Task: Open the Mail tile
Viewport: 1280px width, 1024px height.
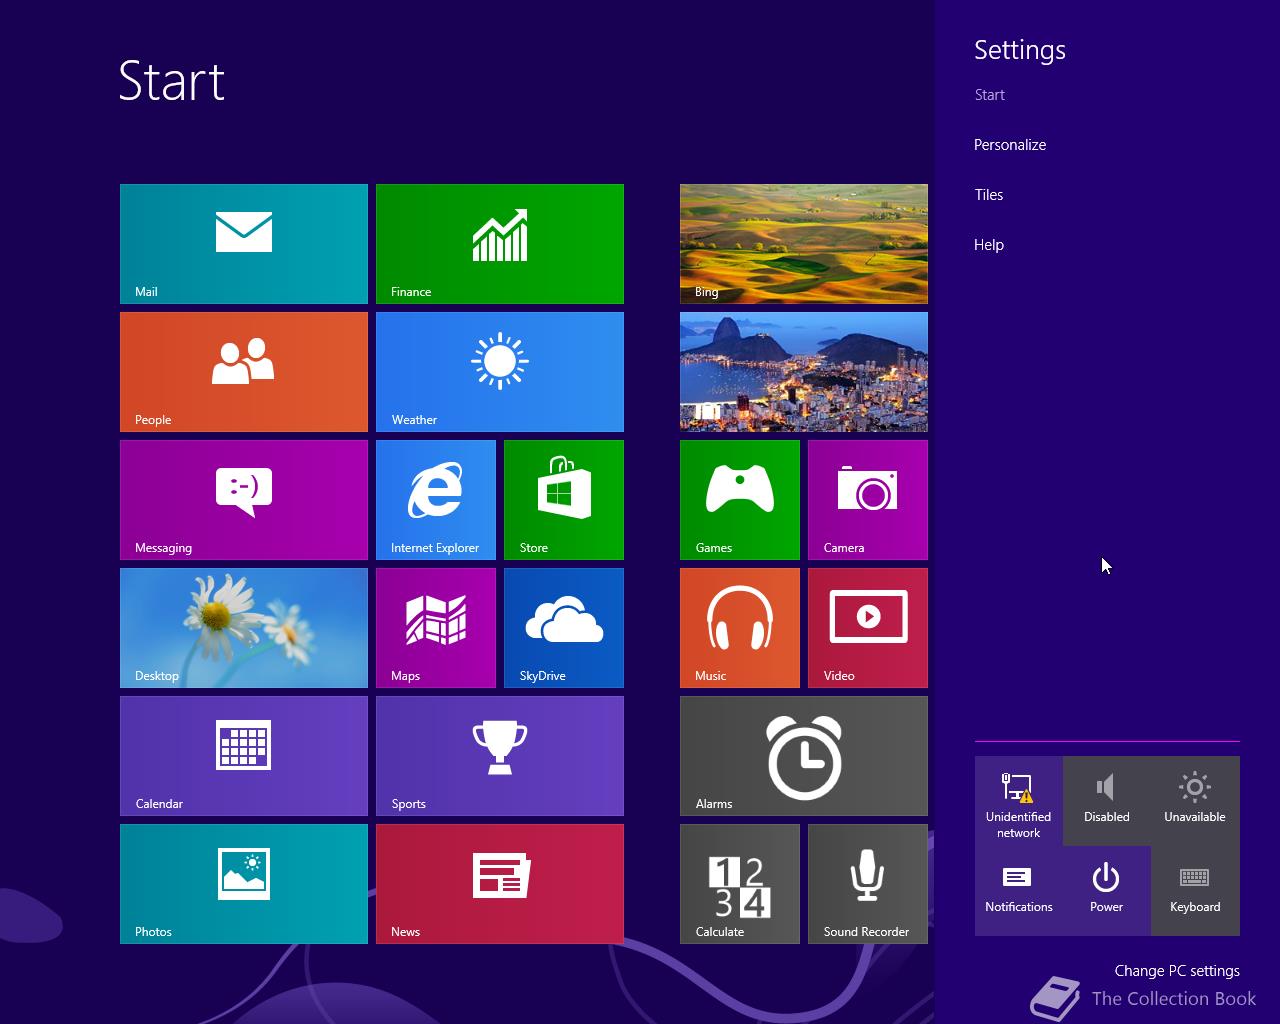Action: 244,244
